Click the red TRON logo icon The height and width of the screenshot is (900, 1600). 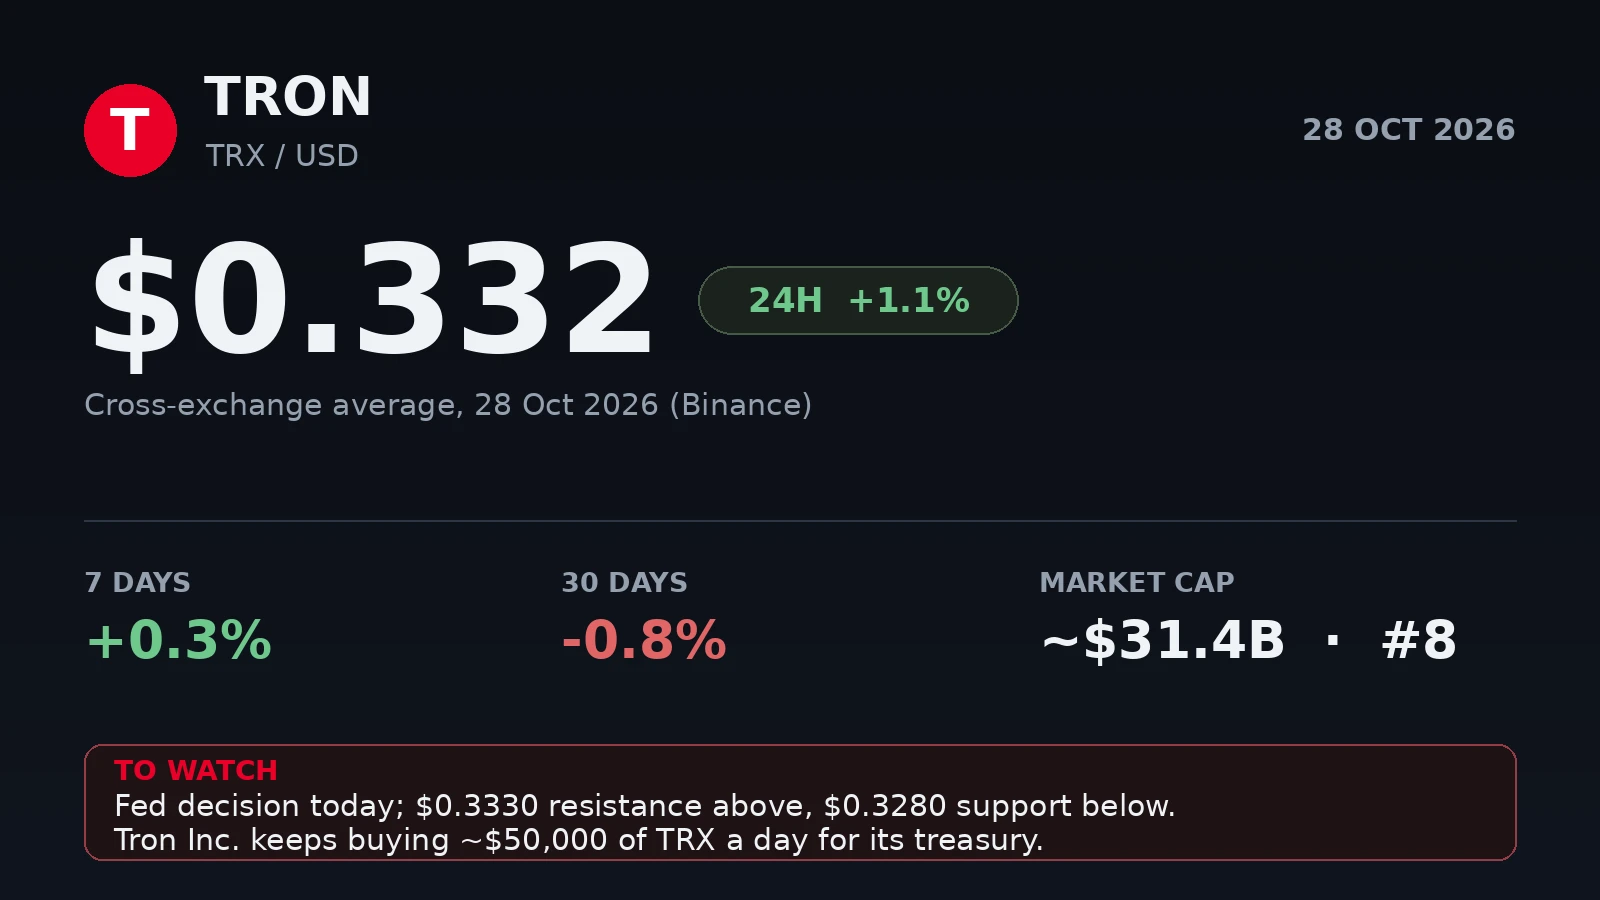[130, 130]
